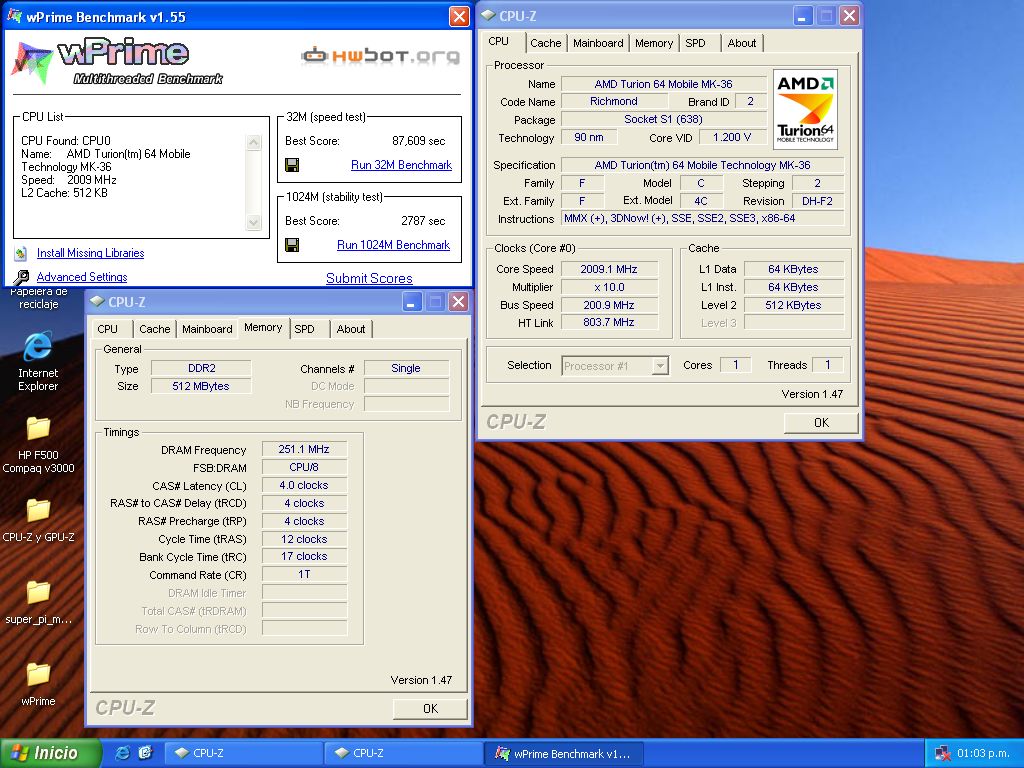Click the Show Desktop quick launch icon
Screen dimensions: 1024x768
coord(145,753)
